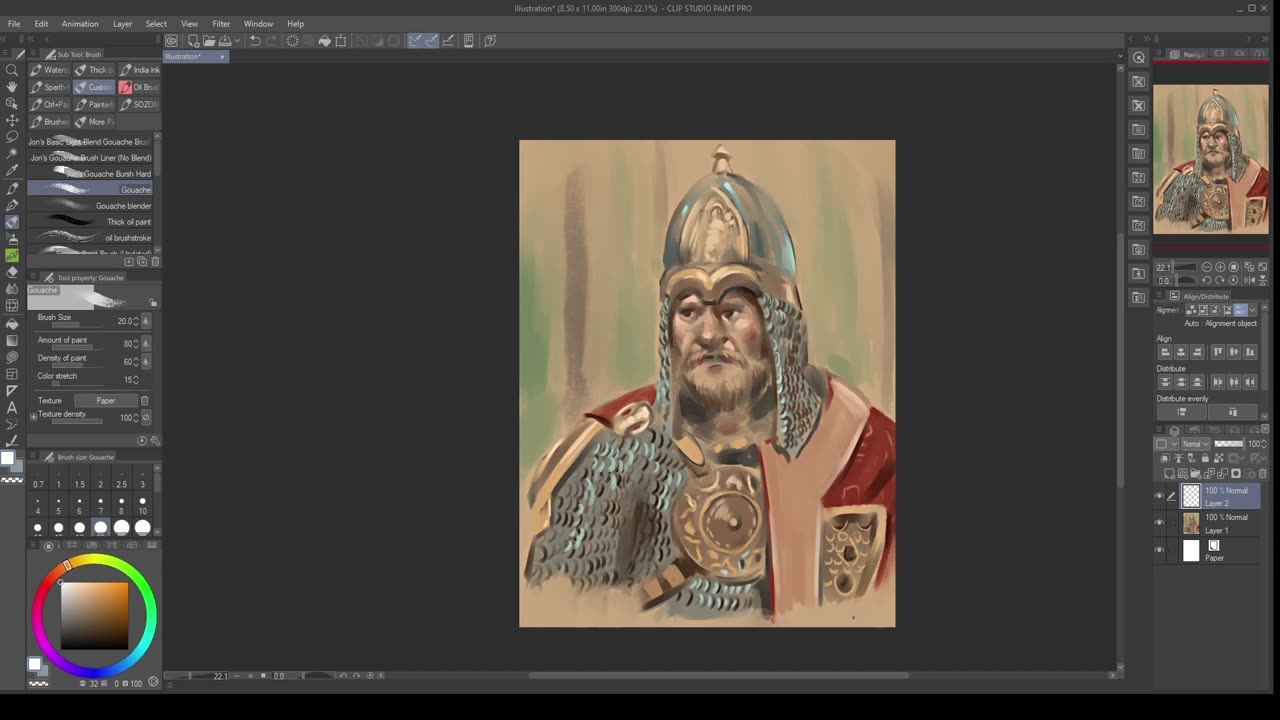Select the Oil Brush sub tool group
Image resolution: width=1280 pixels, height=720 pixels.
139,87
